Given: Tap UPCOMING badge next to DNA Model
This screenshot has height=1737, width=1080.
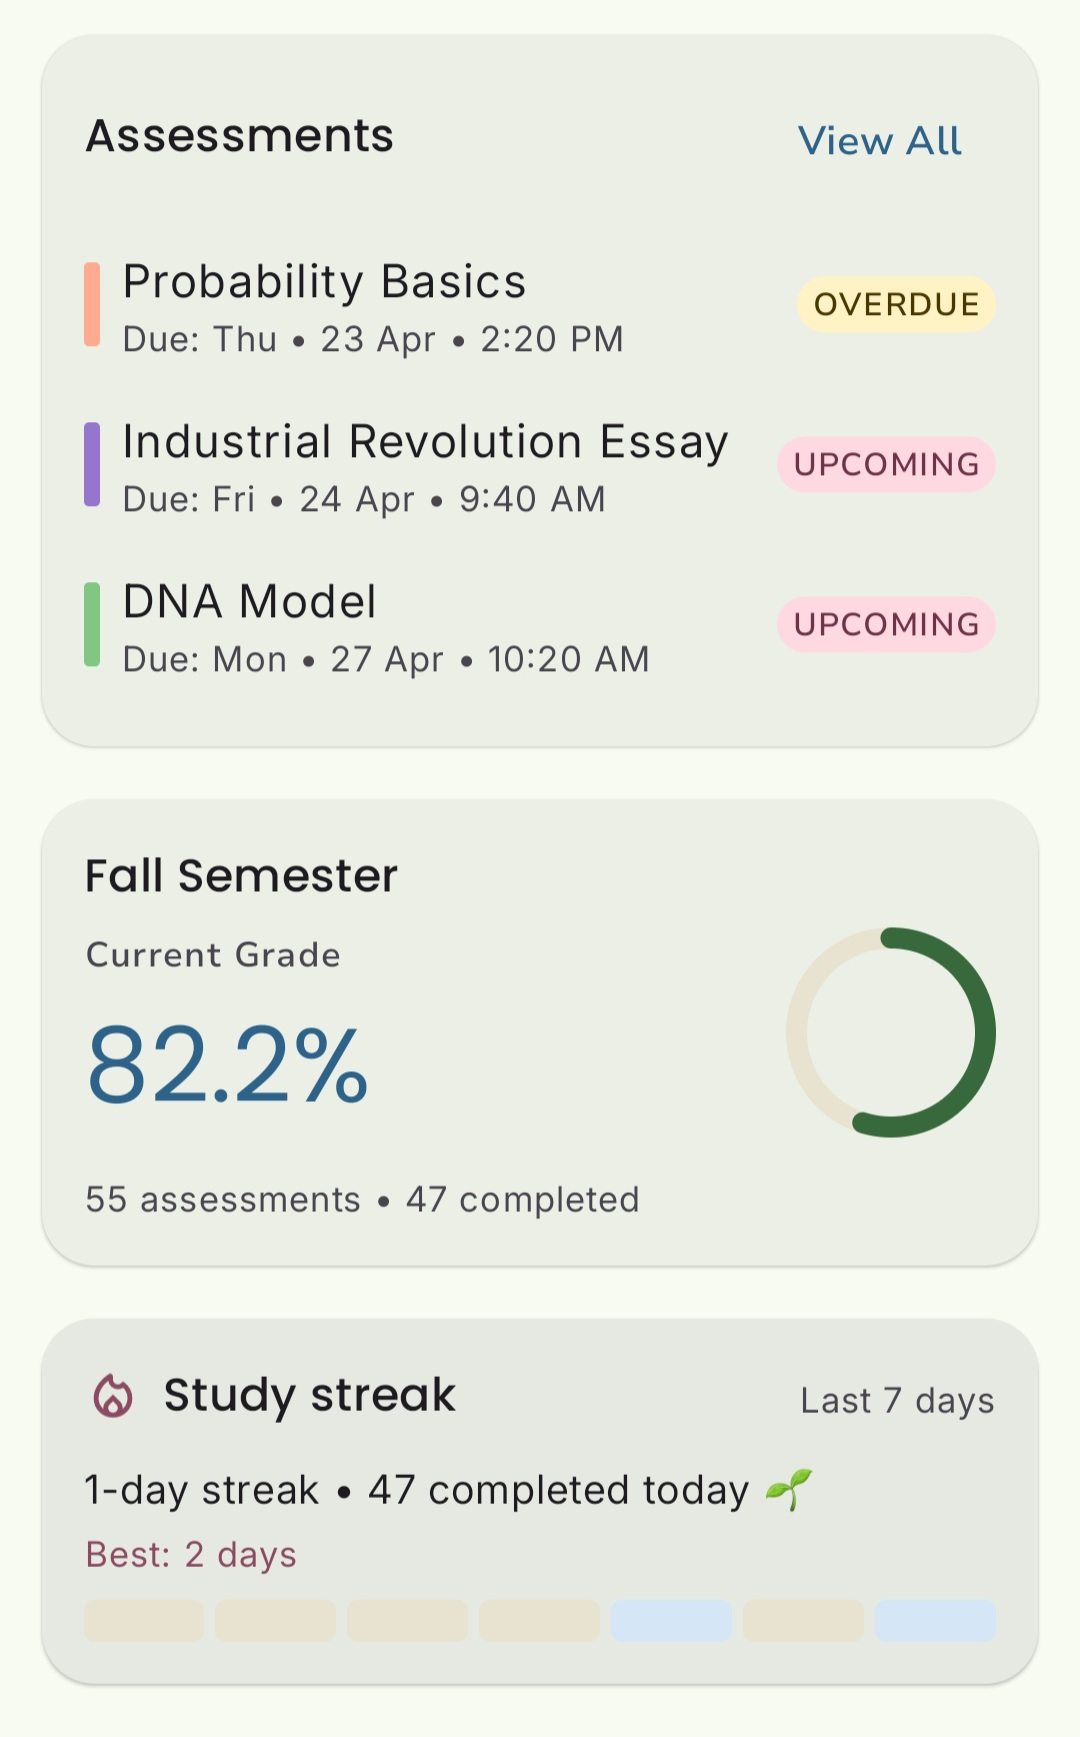Looking at the screenshot, I should point(886,624).
